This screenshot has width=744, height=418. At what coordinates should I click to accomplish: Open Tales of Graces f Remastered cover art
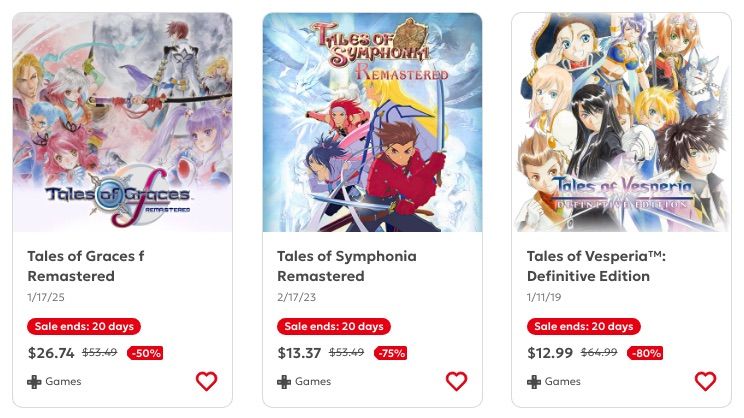[x=122, y=122]
